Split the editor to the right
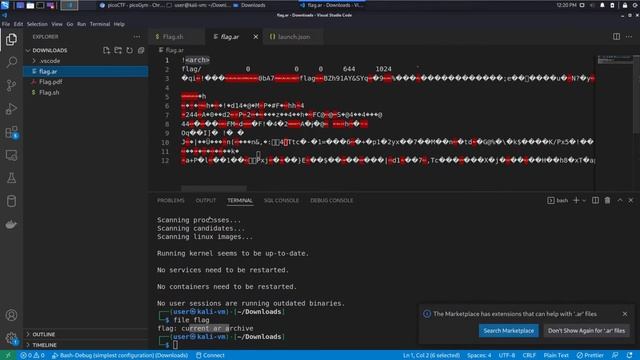The height and width of the screenshot is (360, 640). pos(616,37)
